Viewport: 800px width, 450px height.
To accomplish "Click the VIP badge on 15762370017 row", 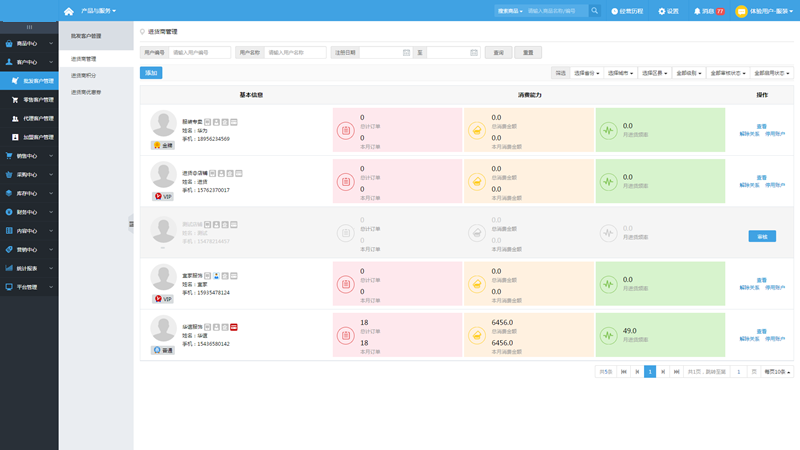I will tap(163, 196).
